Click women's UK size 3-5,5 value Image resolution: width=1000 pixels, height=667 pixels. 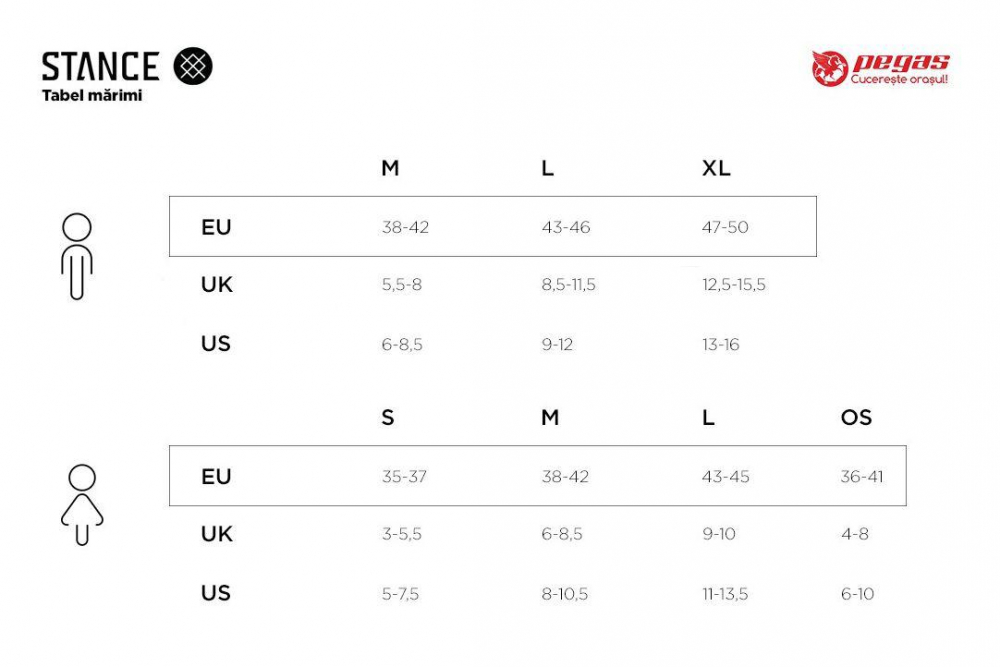tap(402, 535)
